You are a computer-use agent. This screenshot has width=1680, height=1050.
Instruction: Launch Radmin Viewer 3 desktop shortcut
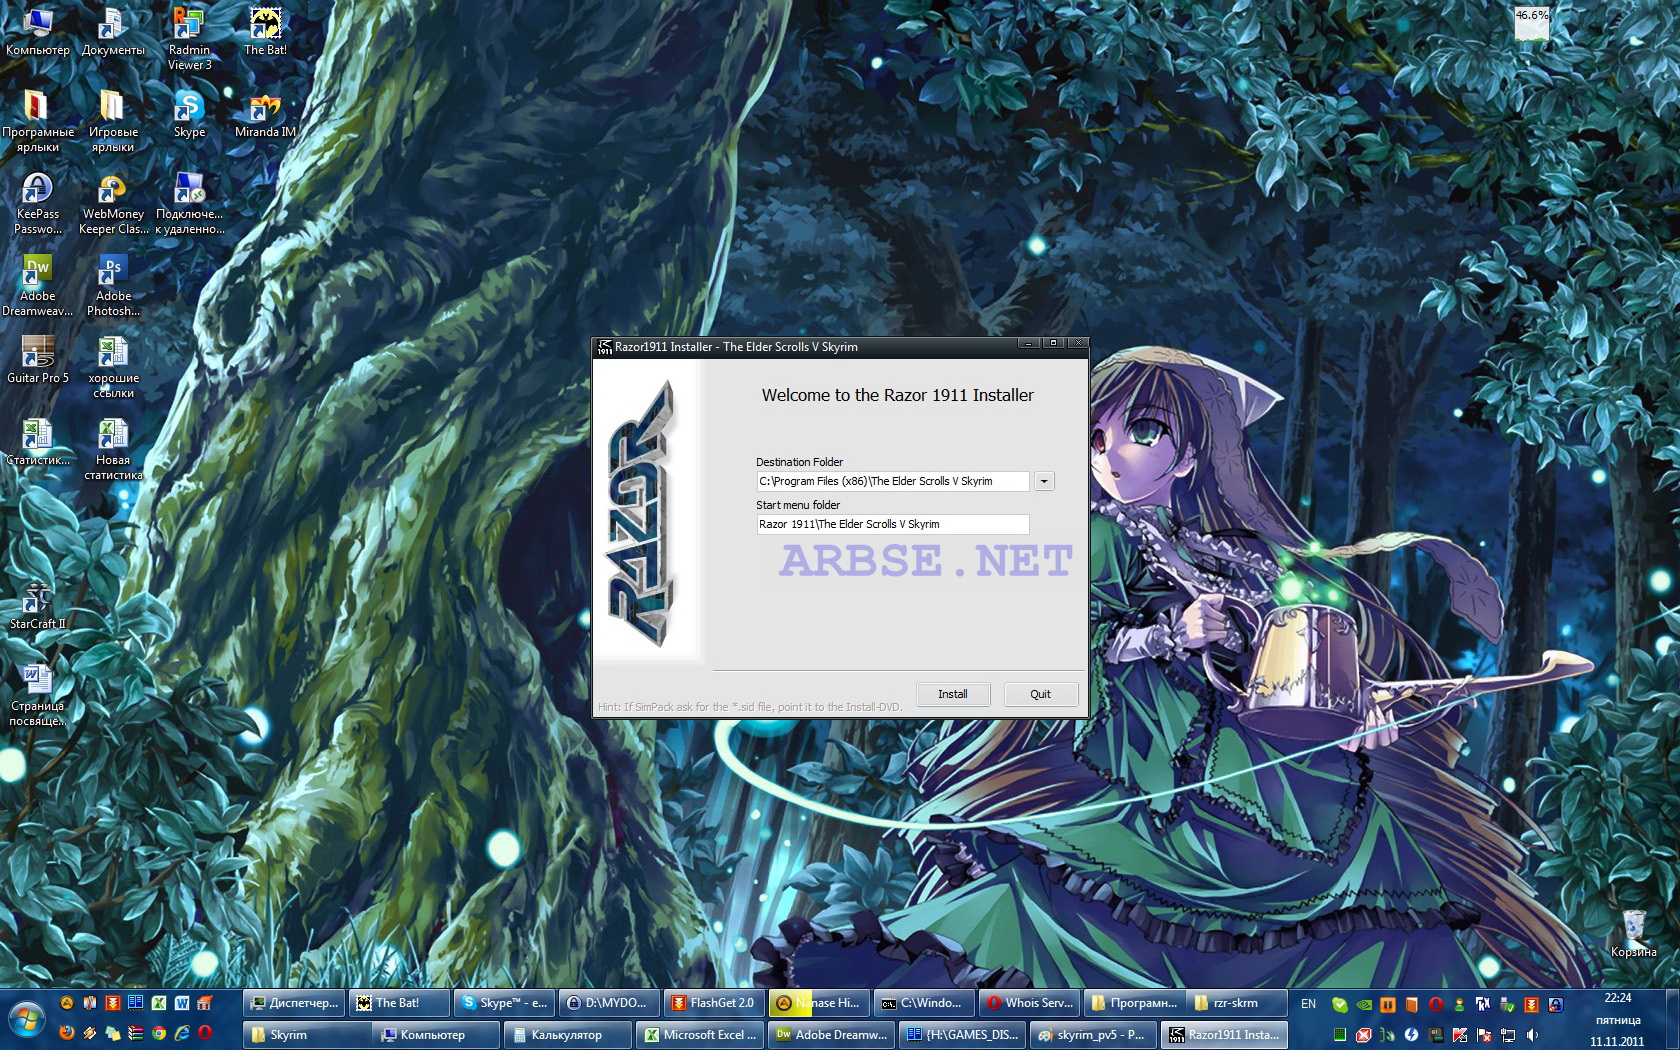click(189, 40)
